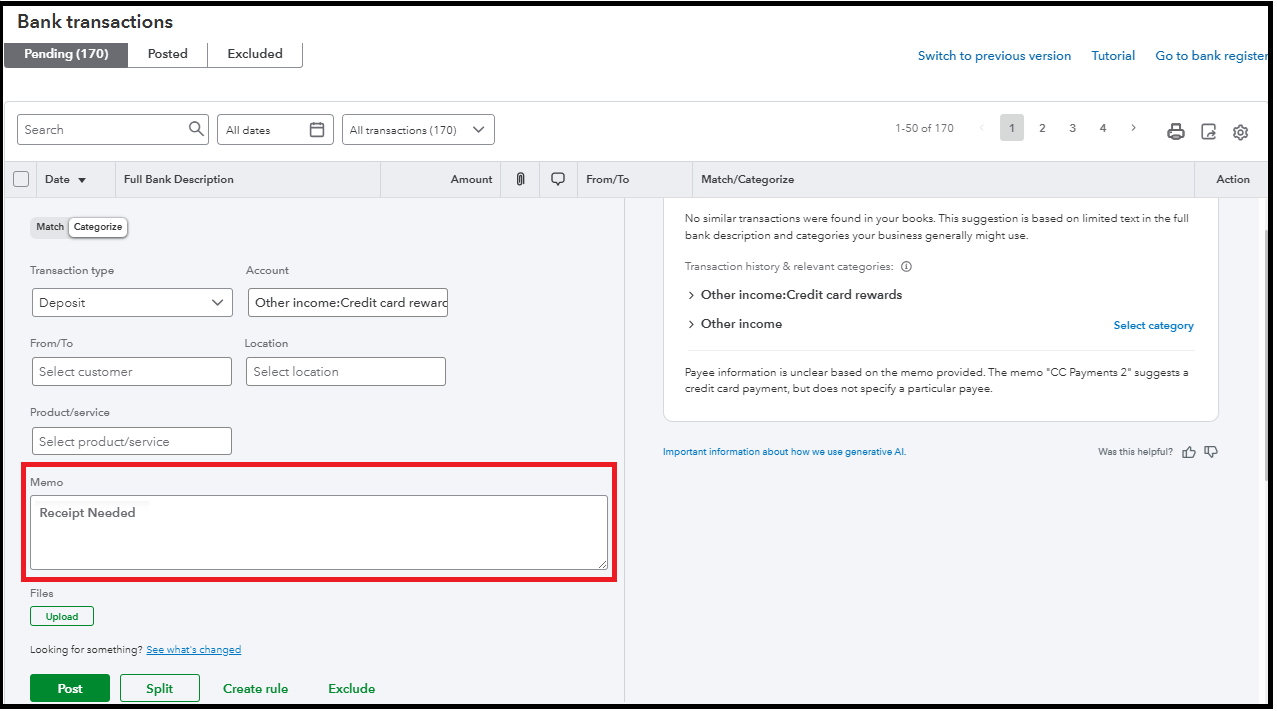1277x711 pixels.
Task: Click the thumbs up helpful icon
Action: pyautogui.click(x=1189, y=452)
